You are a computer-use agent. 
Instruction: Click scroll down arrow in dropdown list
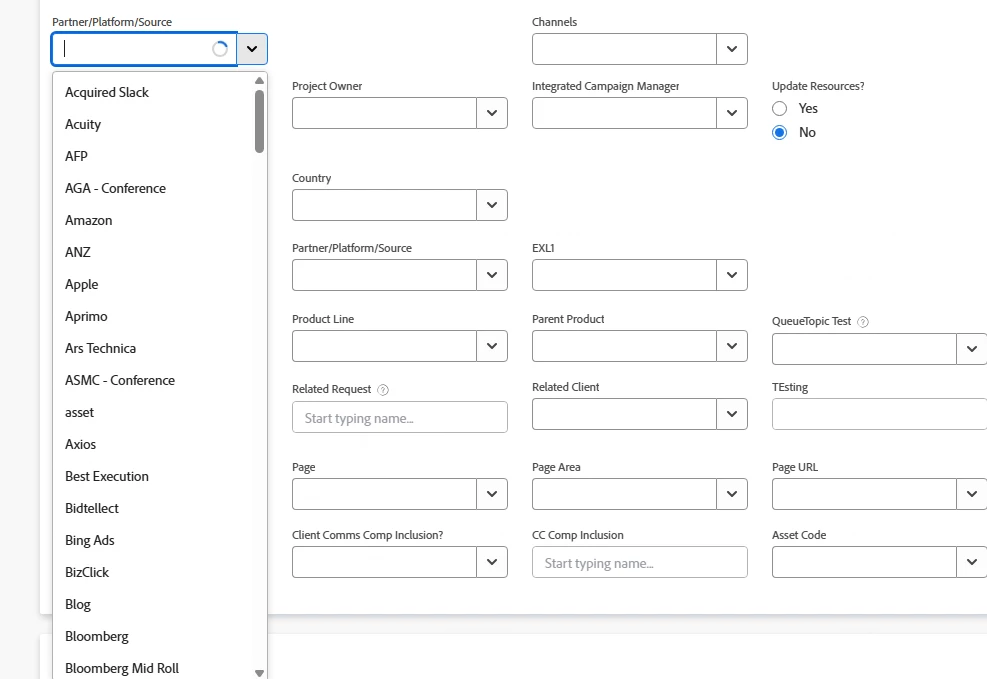pyautogui.click(x=259, y=673)
